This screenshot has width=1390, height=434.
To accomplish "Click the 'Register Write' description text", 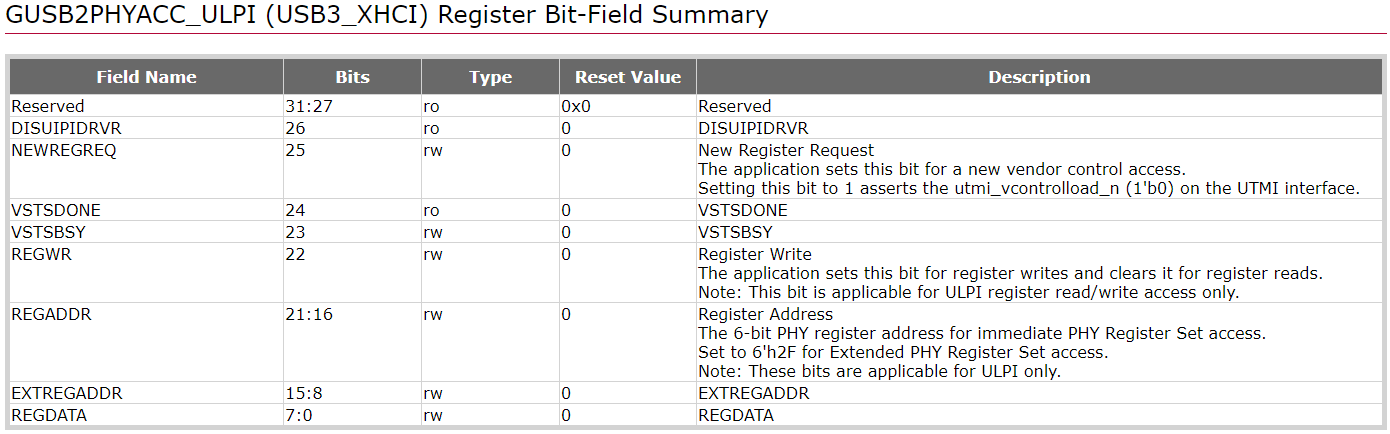I will coord(755,254).
